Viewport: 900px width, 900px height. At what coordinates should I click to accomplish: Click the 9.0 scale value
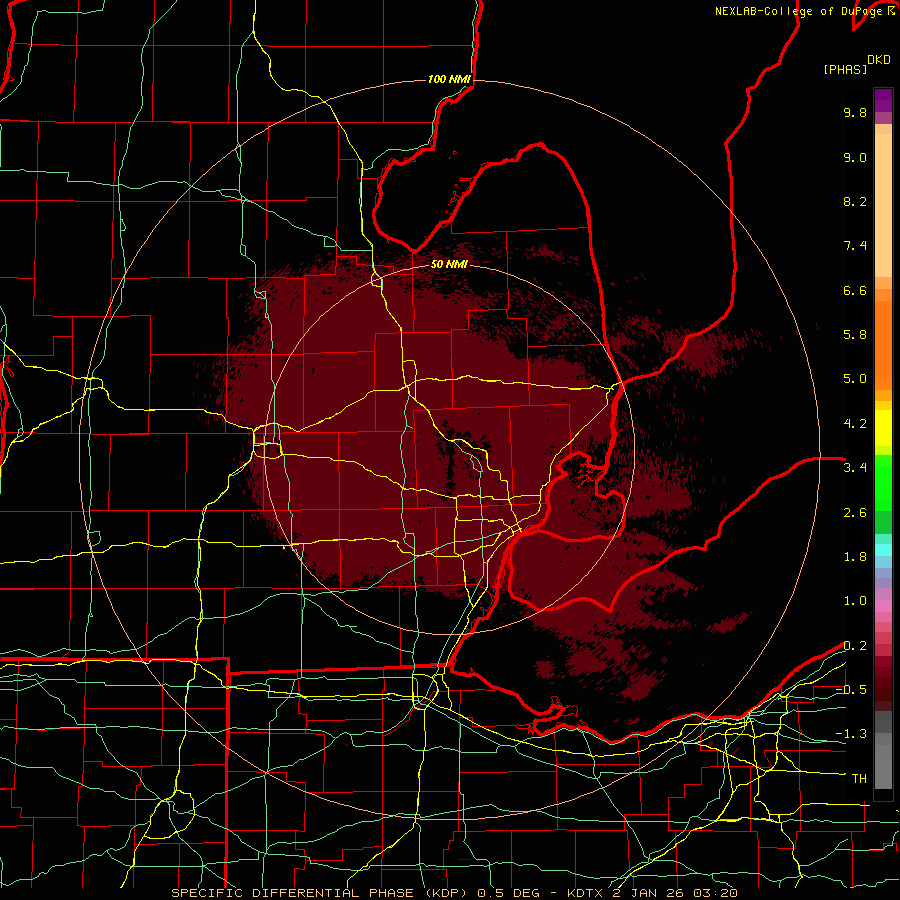point(855,157)
